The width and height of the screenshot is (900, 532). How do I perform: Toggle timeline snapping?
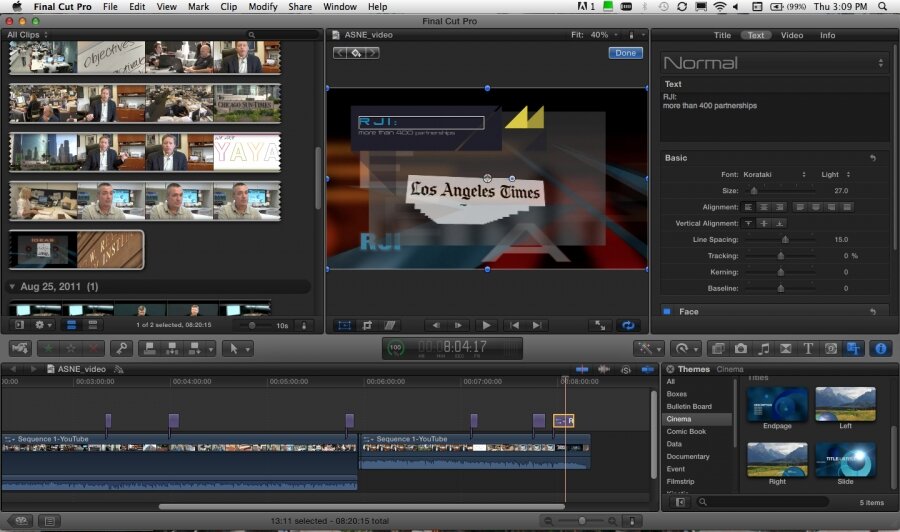coord(647,369)
